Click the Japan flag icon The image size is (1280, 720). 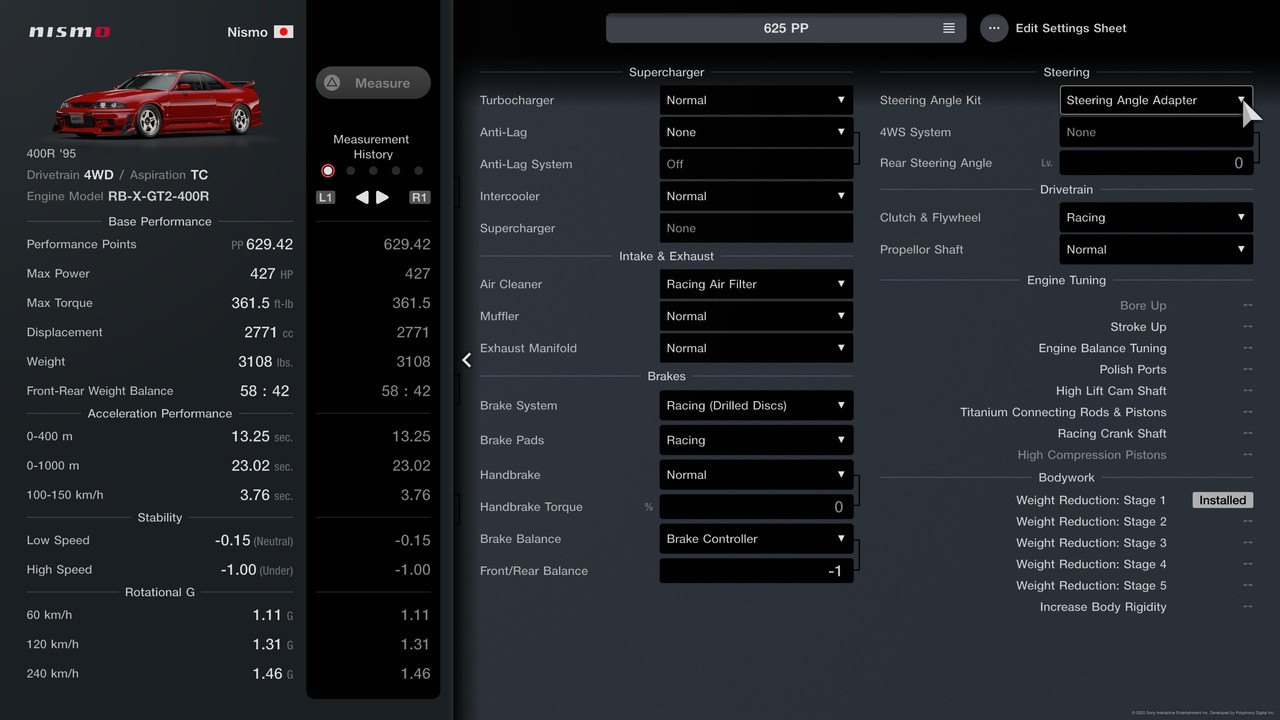tap(283, 32)
